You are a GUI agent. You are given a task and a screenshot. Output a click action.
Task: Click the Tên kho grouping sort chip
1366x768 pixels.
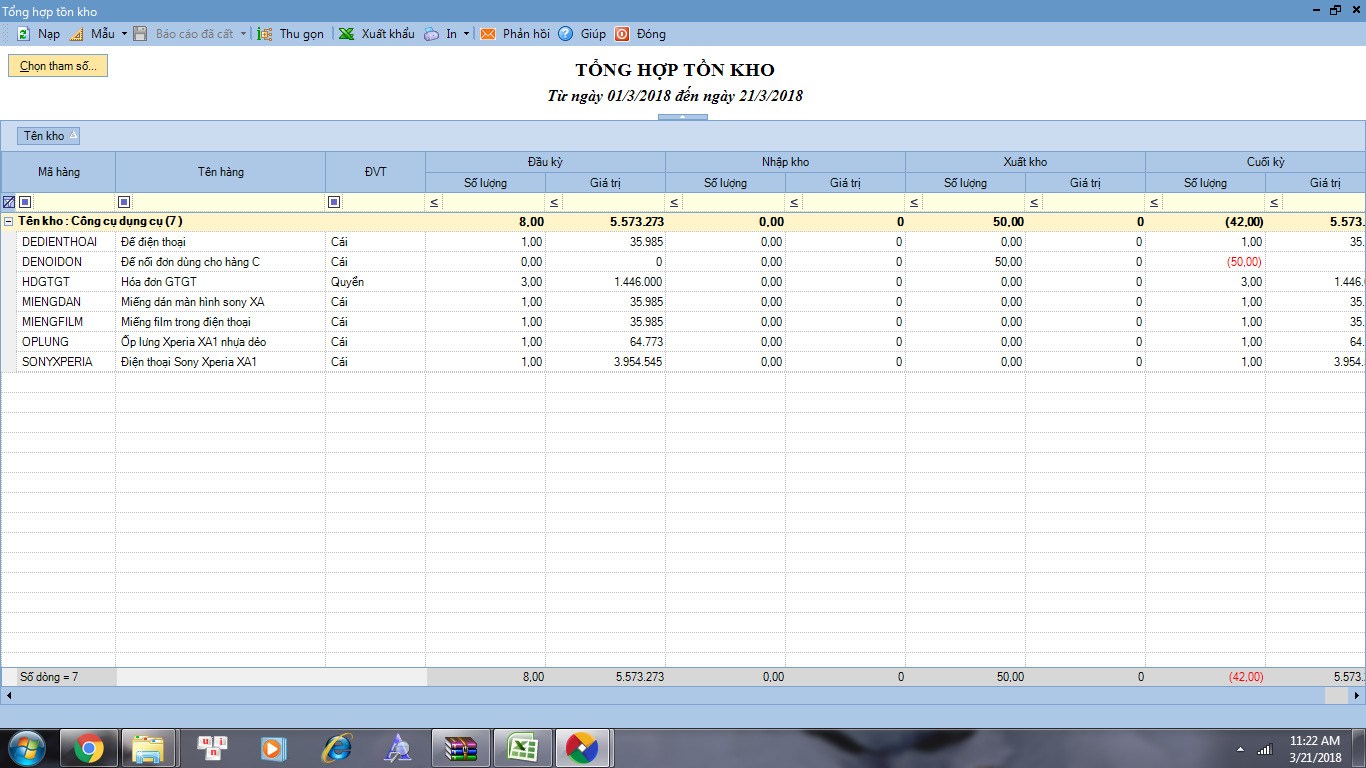click(x=48, y=136)
